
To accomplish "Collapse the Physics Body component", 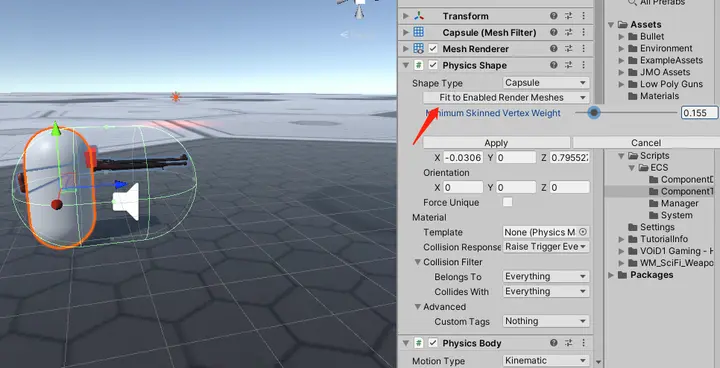I will (x=405, y=343).
